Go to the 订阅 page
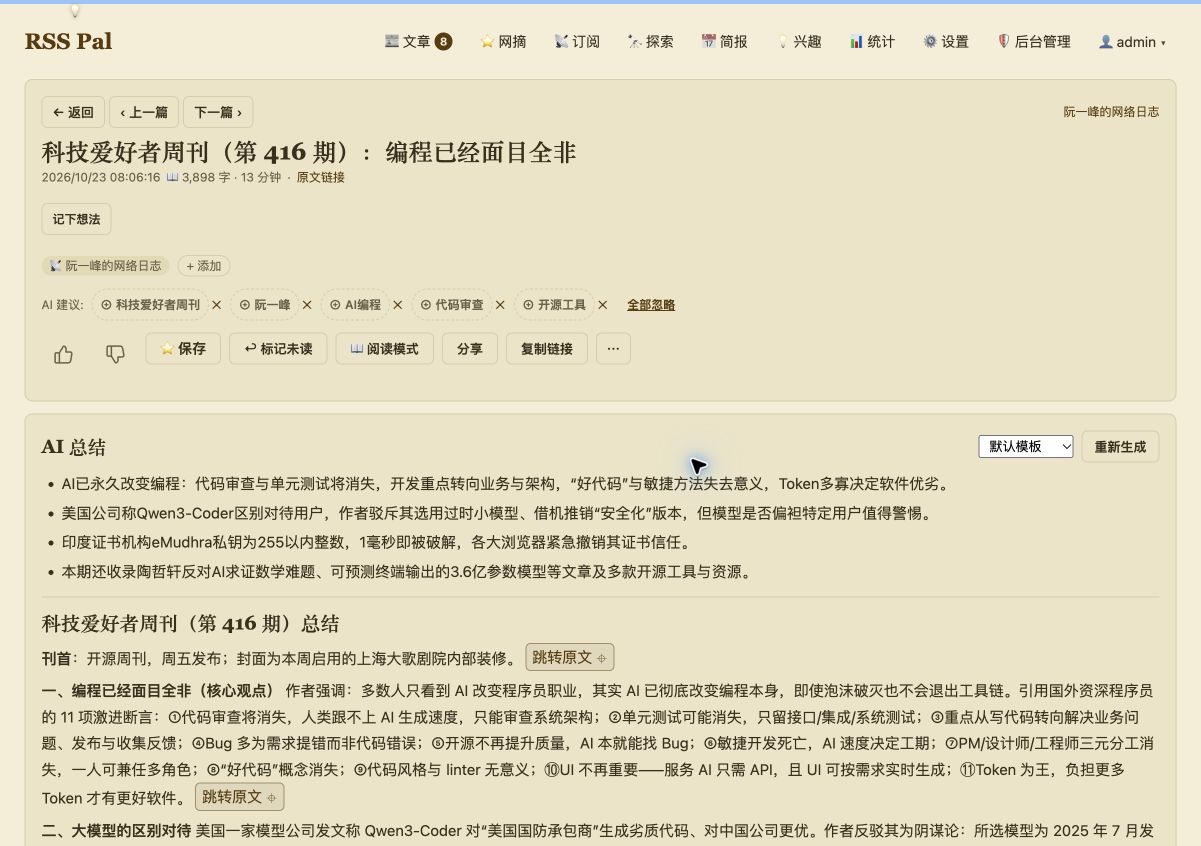The height and width of the screenshot is (846, 1201). point(577,42)
